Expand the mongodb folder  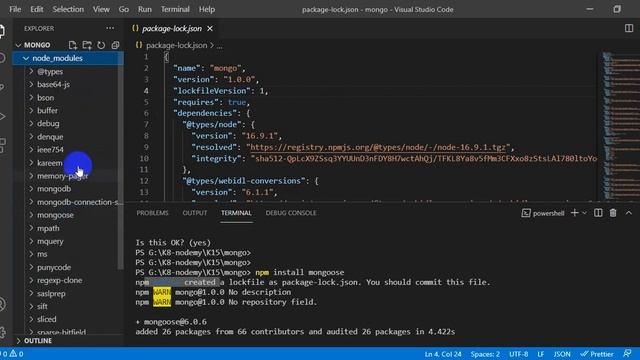[x=54, y=189]
